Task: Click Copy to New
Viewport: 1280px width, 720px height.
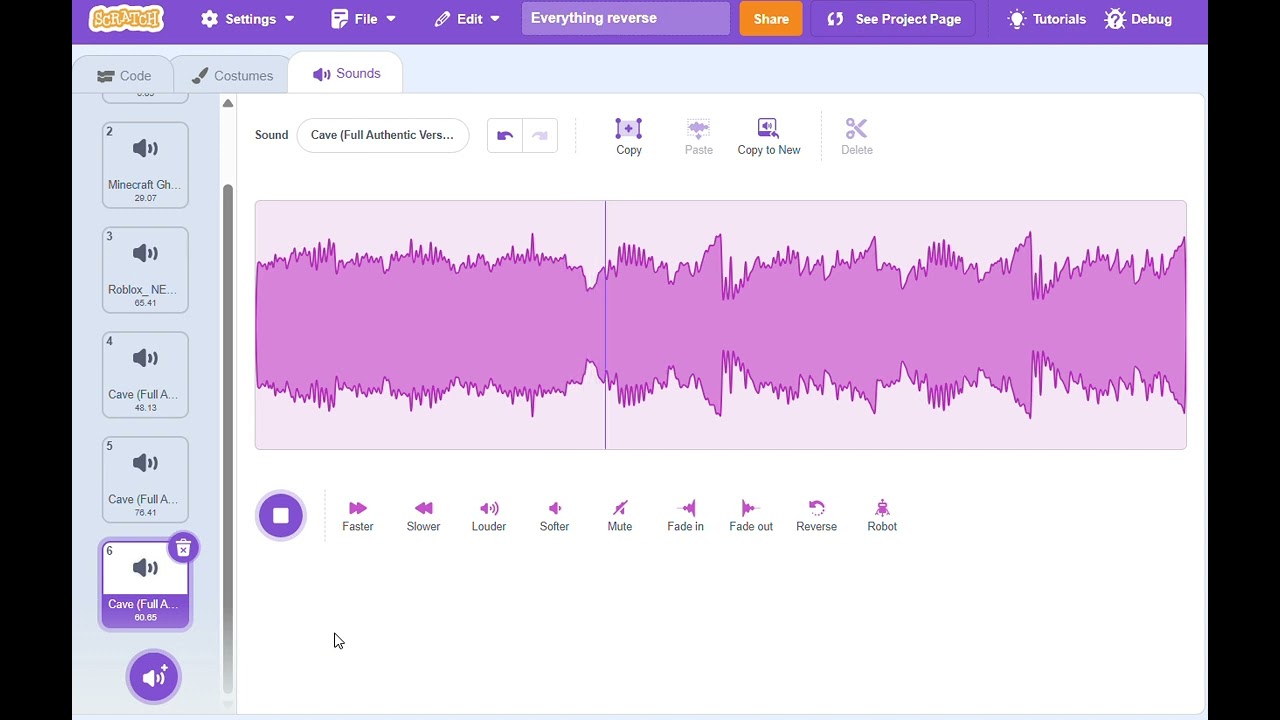Action: tap(769, 136)
